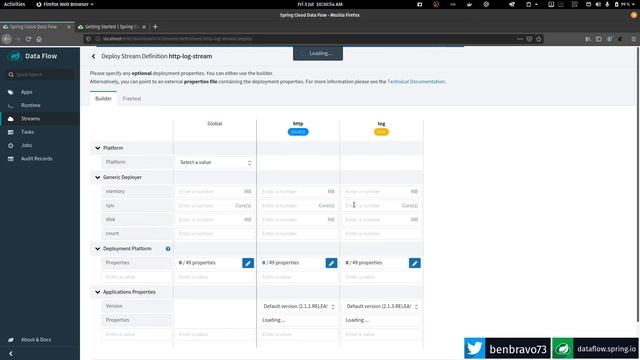Focus the Quick Search field
The width and height of the screenshot is (640, 360).
coord(40,75)
